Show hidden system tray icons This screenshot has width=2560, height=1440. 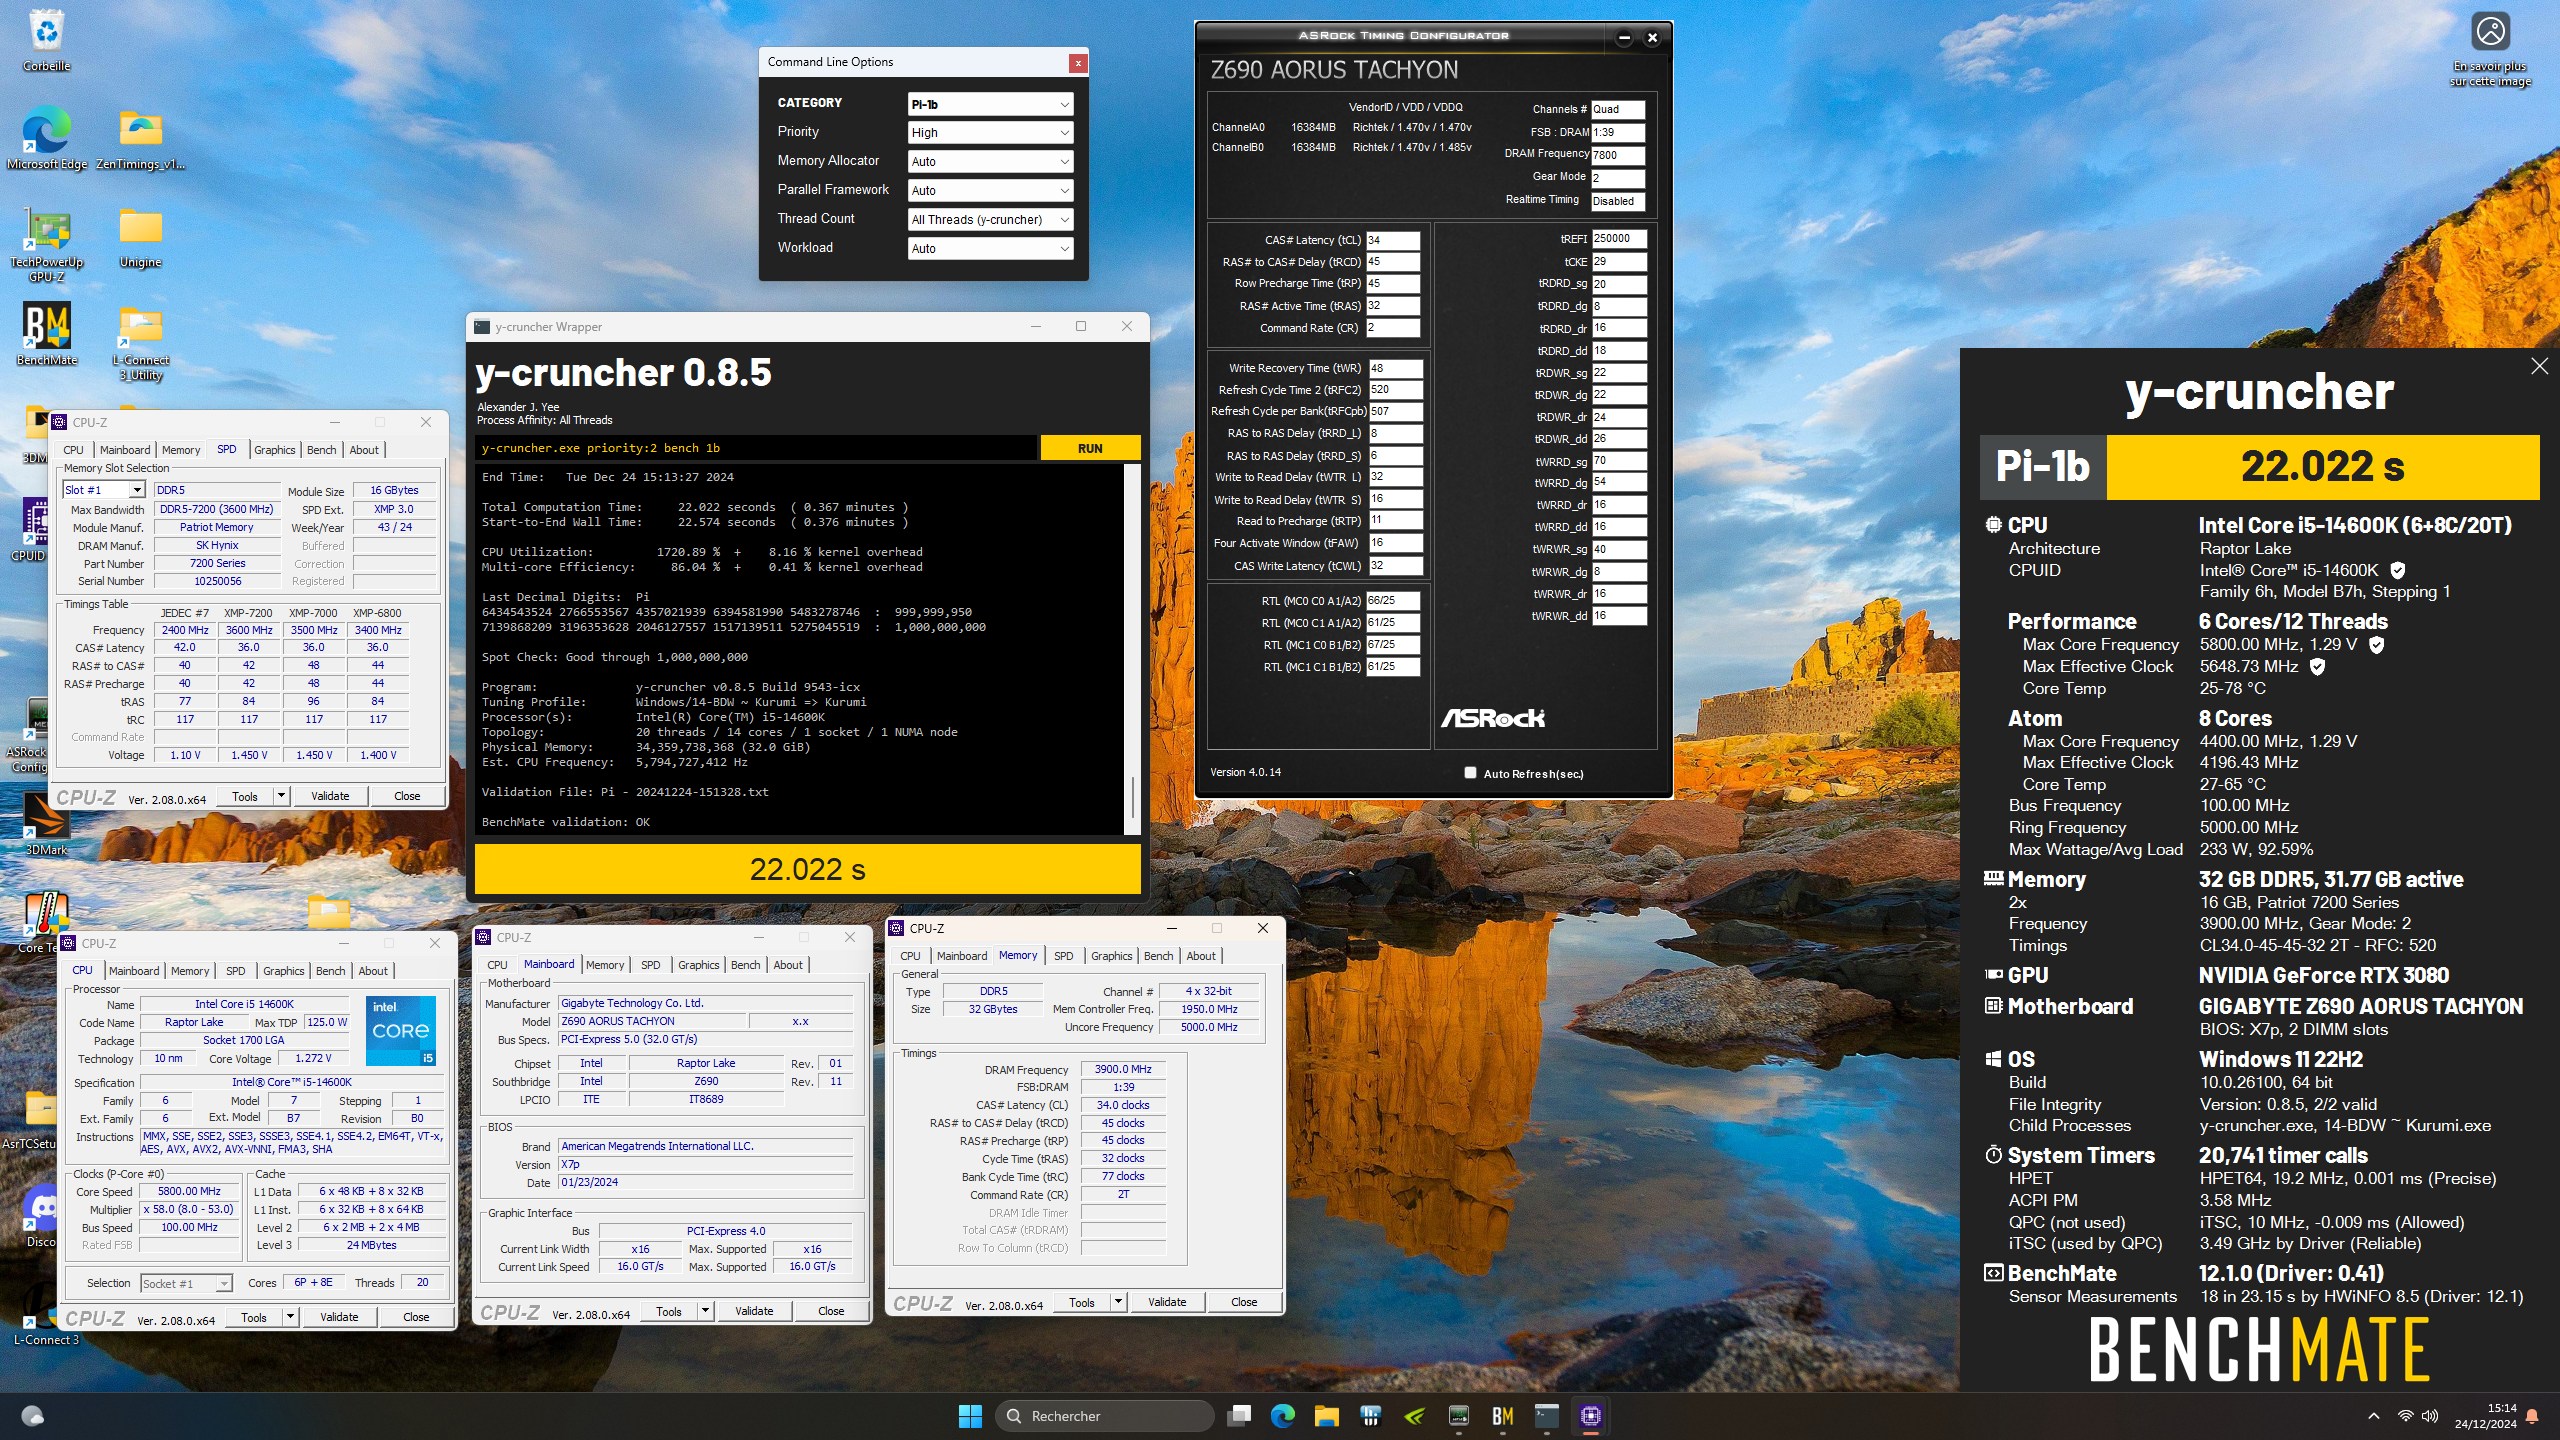coord(2374,1416)
